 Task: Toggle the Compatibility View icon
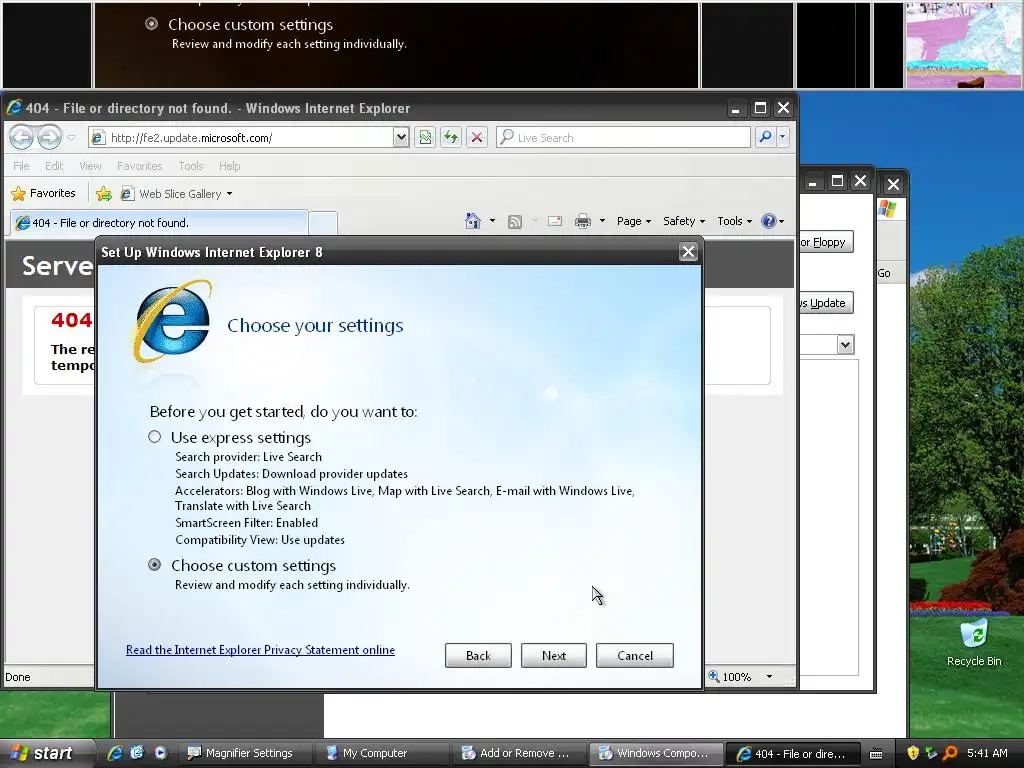point(426,138)
